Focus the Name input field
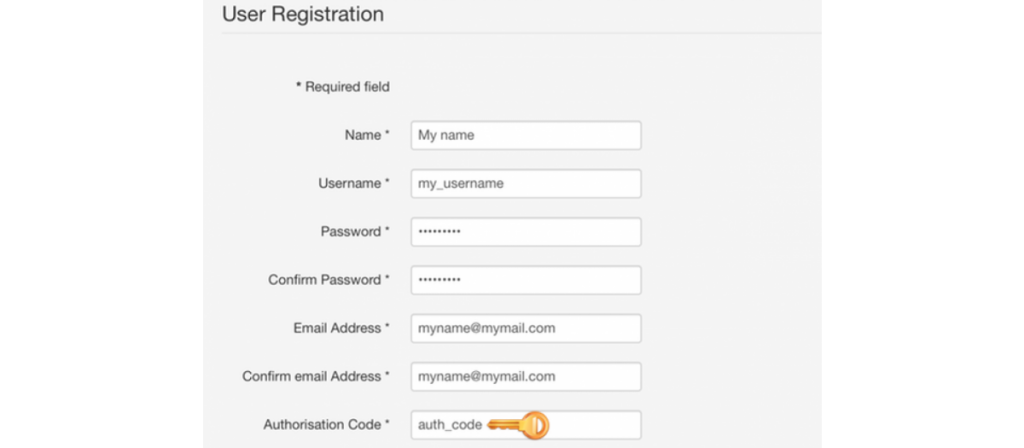 [526, 135]
